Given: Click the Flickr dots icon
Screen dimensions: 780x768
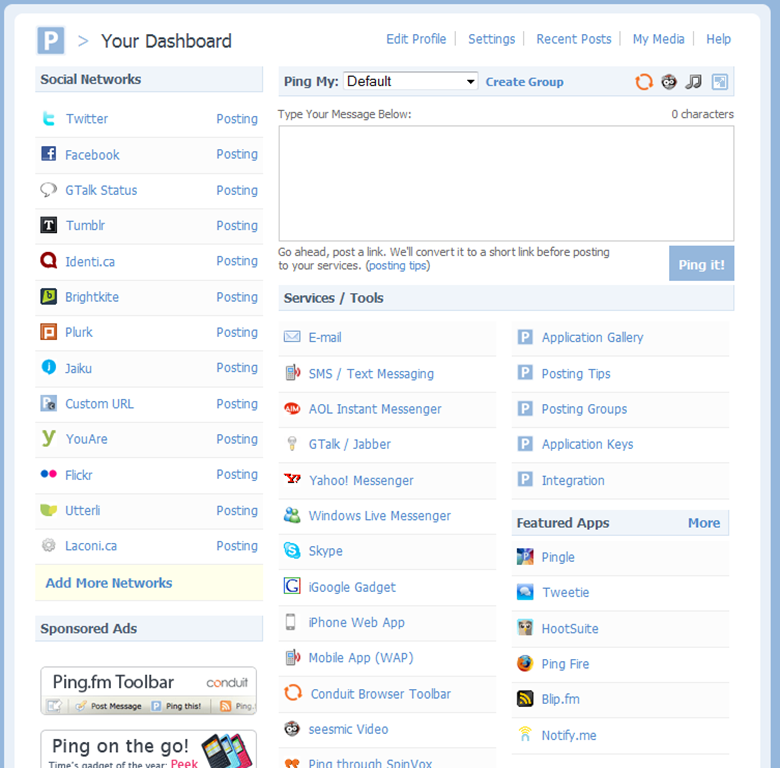Looking at the screenshot, I should click(48, 474).
